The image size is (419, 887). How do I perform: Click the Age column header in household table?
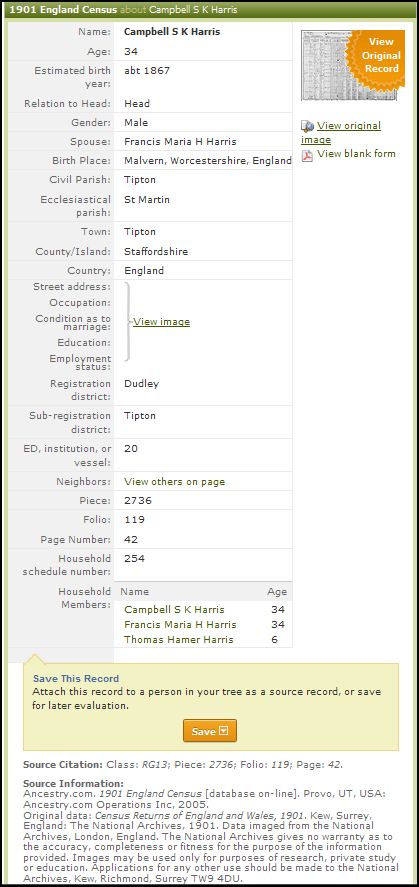[x=277, y=592]
